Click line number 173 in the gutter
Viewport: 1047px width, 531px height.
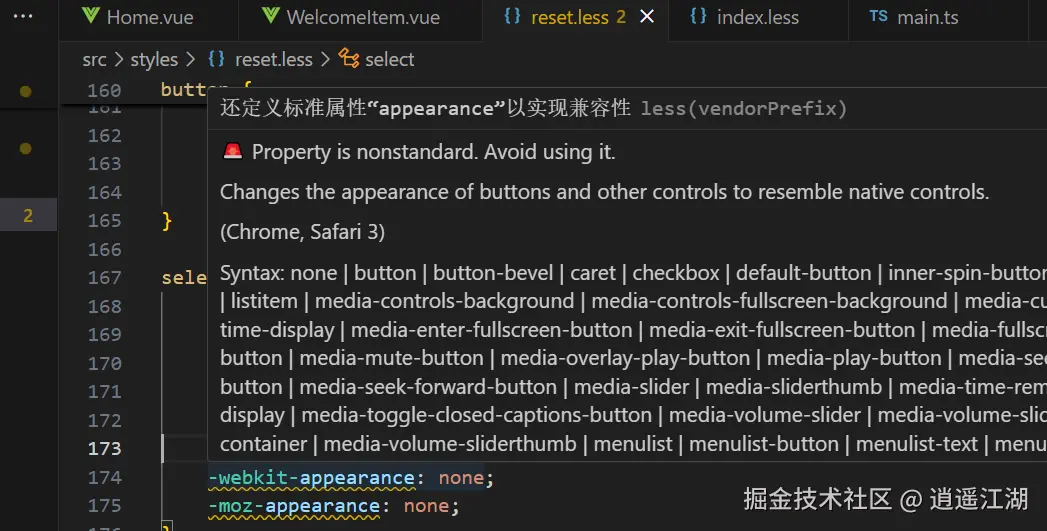click(104, 449)
